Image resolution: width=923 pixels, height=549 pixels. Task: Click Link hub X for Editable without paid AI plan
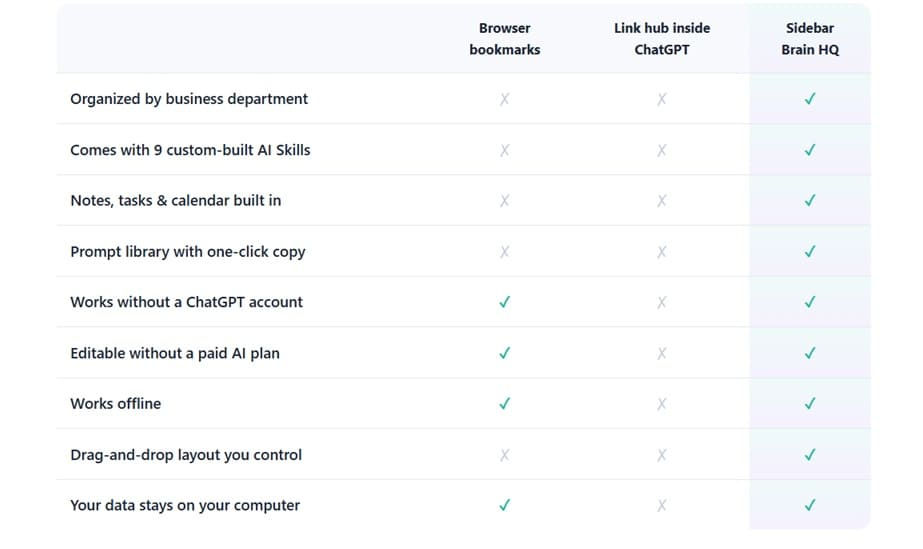point(662,353)
